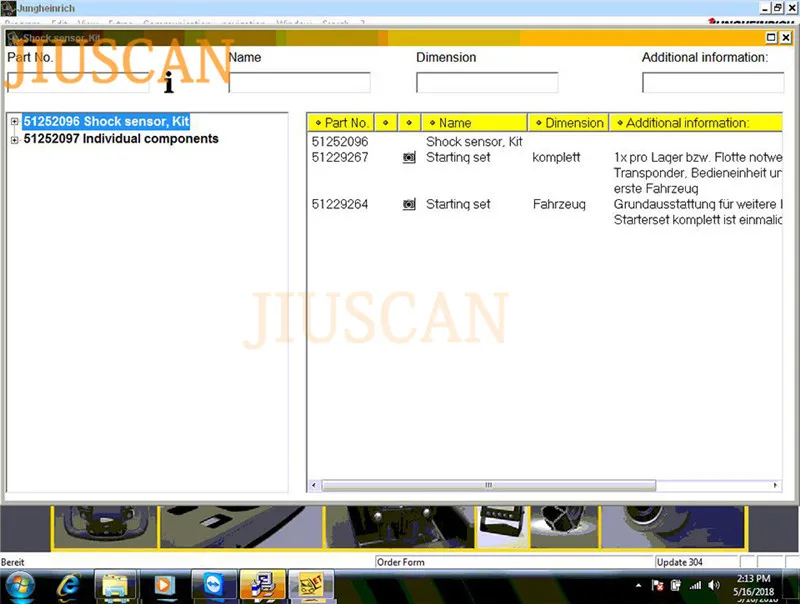800x604 pixels.
Task: Select 51252096 Shock sensor, Kit tree item
Action: [x=106, y=121]
